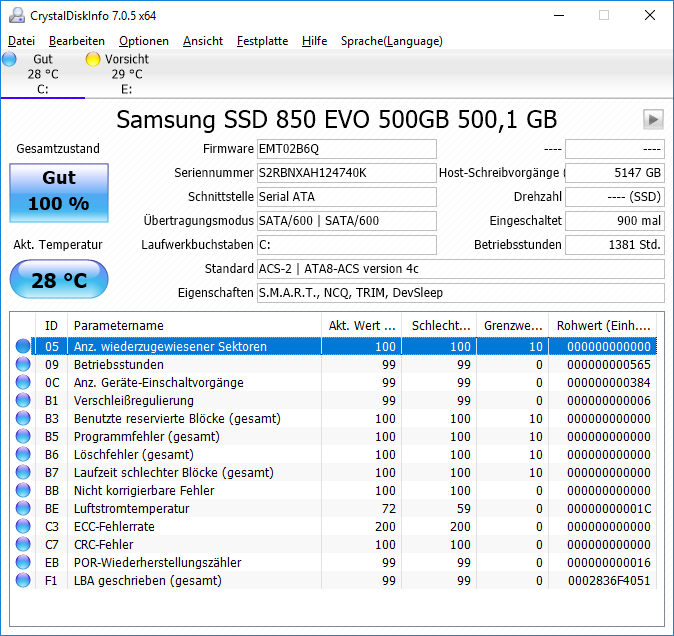Viewport: 674px width, 636px height.
Task: Click blue status dot of row BE
Action: [x=23, y=508]
